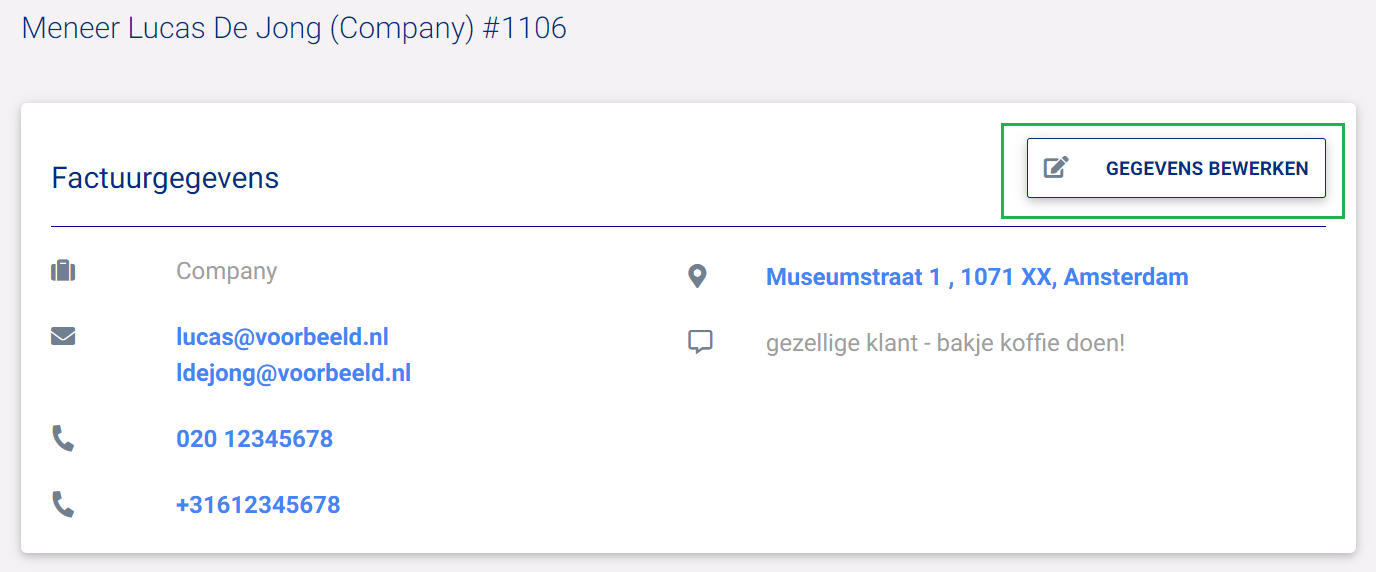Call the 020 12345678 phone number link
Image resolution: width=1376 pixels, height=572 pixels.
coord(254,438)
